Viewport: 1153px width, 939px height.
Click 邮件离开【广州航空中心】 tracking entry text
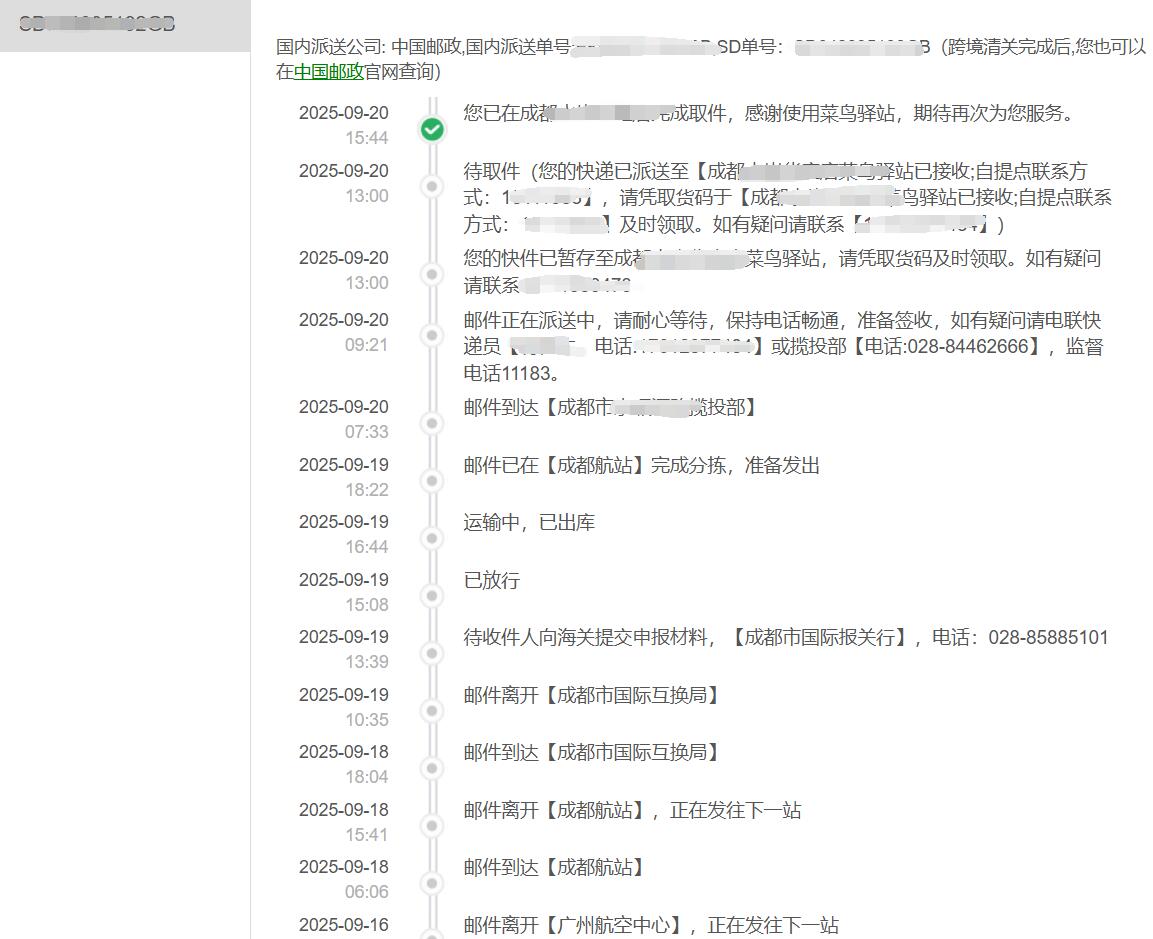650,925
